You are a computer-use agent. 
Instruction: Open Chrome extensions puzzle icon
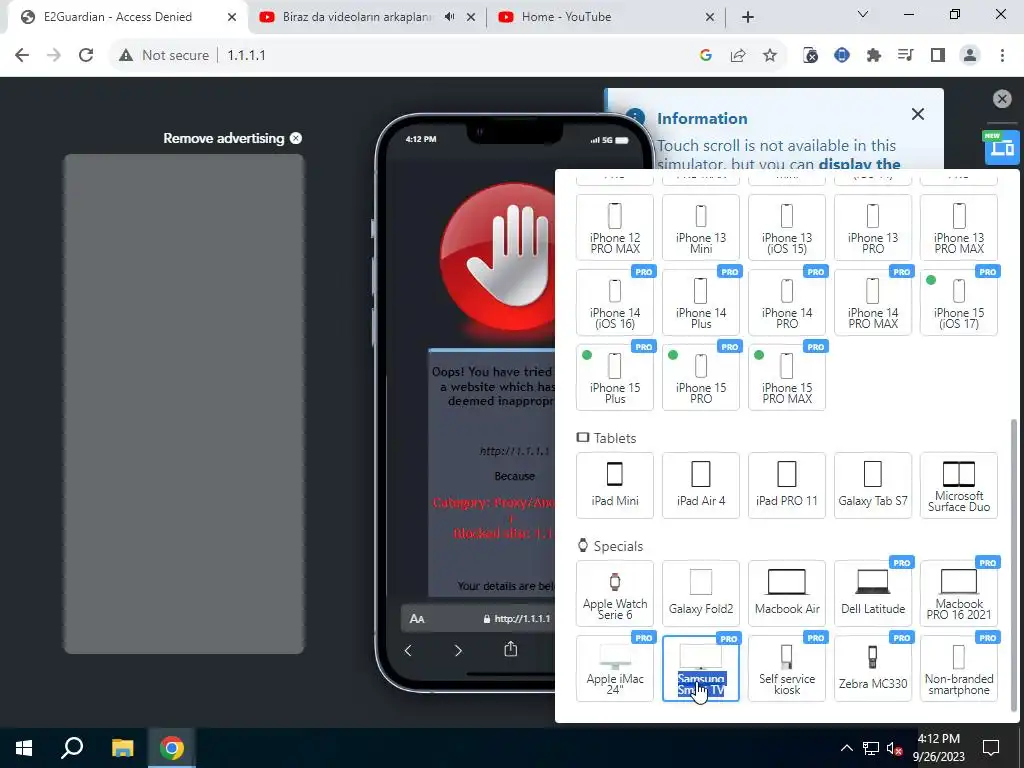tap(873, 56)
